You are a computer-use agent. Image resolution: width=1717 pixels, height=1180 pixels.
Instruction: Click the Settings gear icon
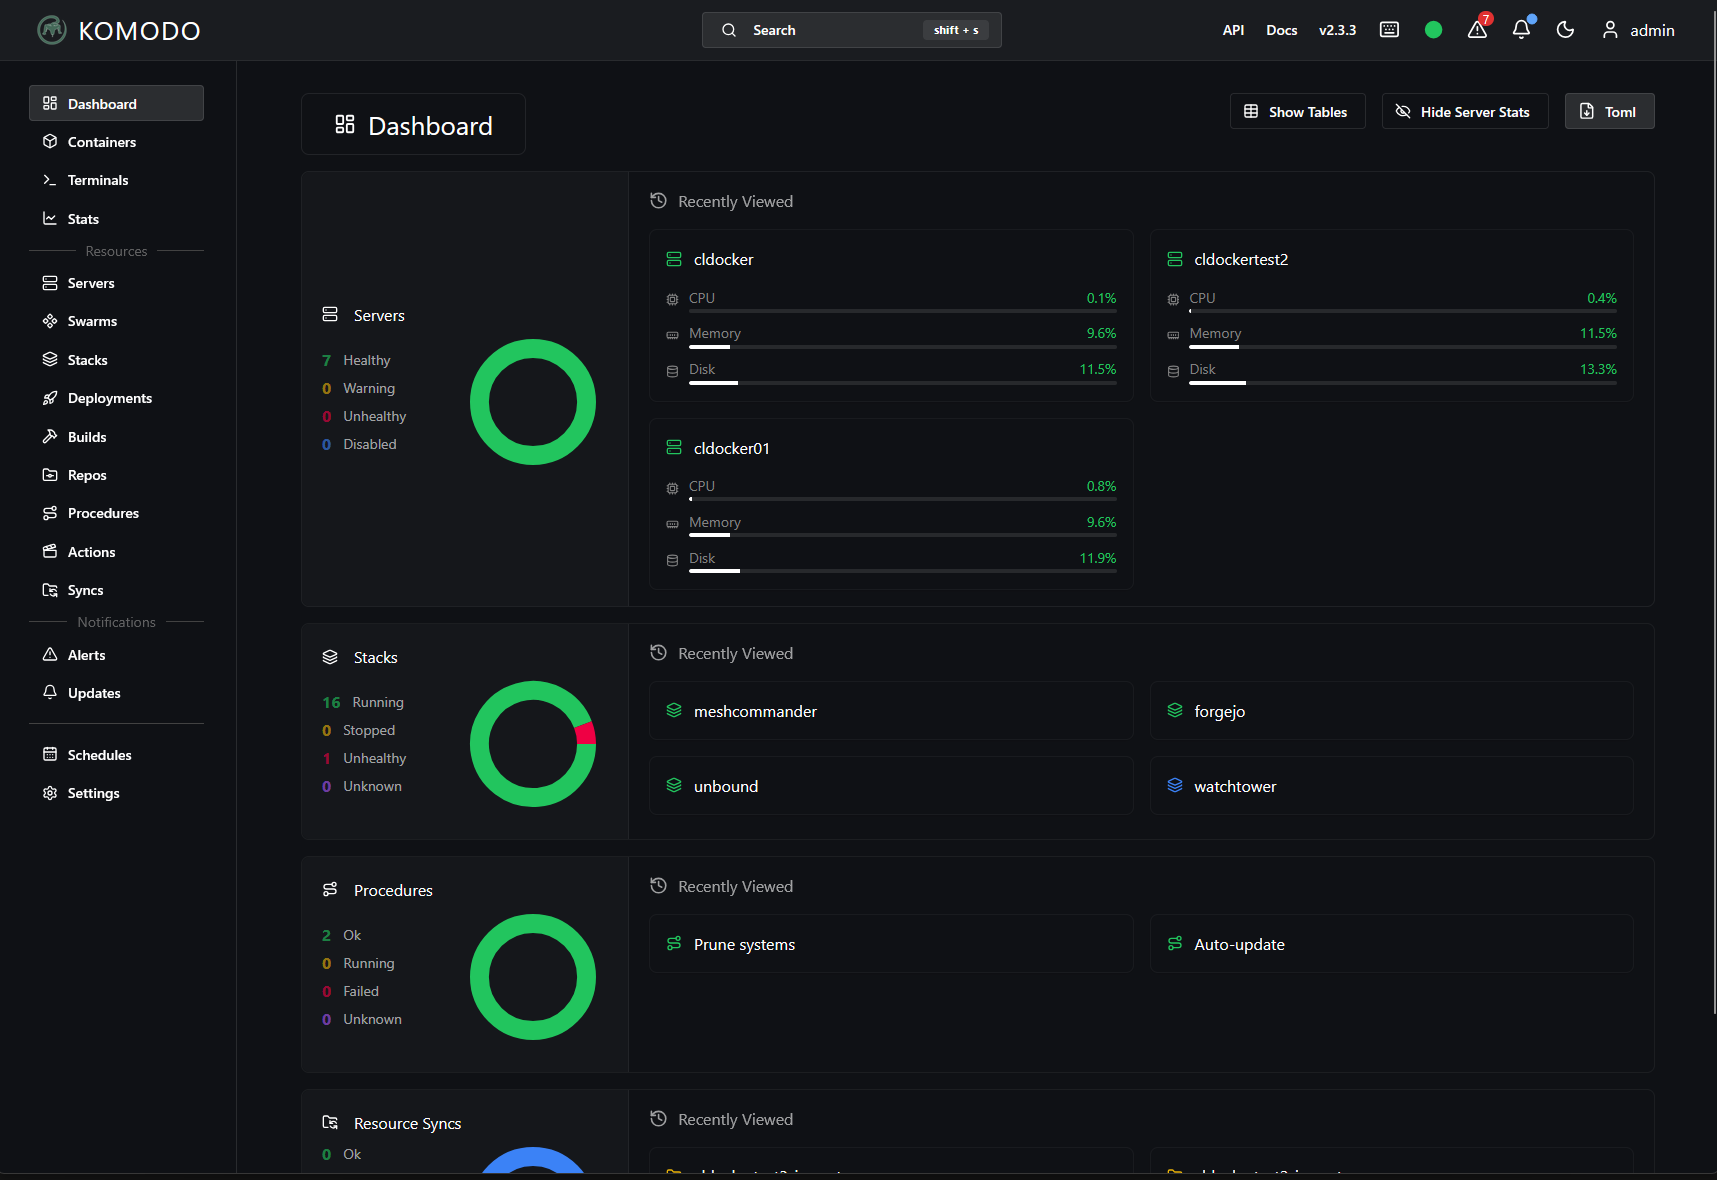(x=50, y=793)
